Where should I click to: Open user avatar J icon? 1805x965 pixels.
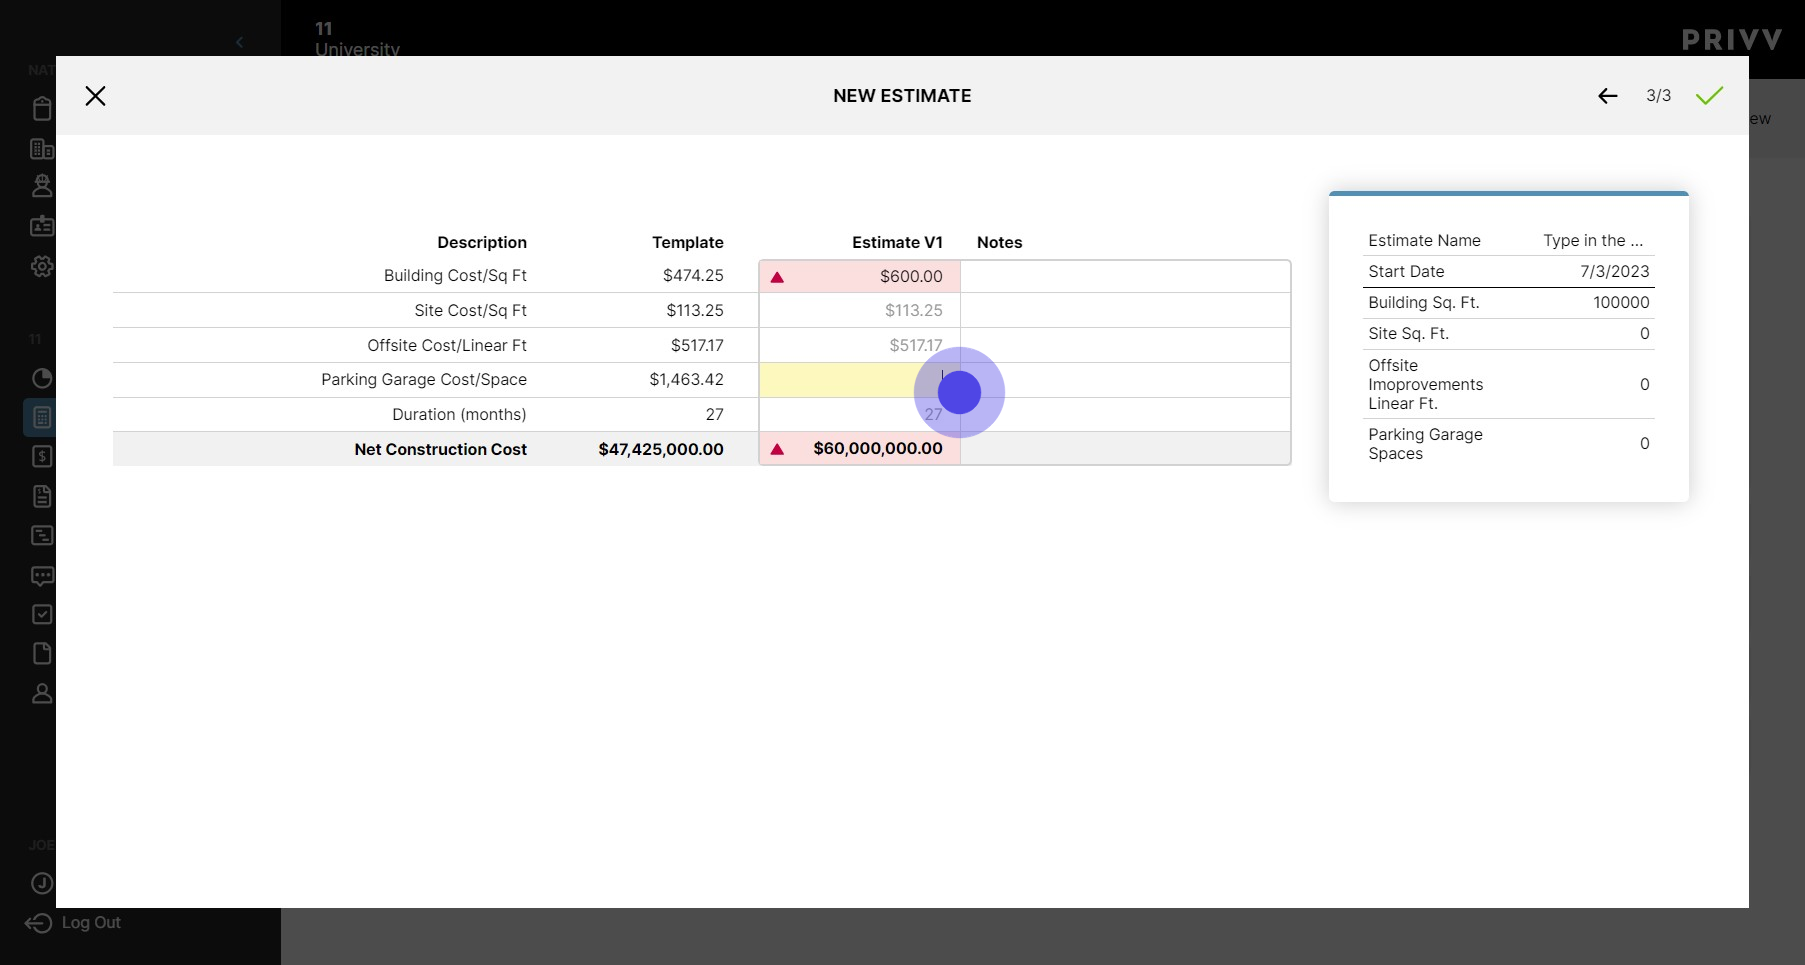click(x=42, y=883)
